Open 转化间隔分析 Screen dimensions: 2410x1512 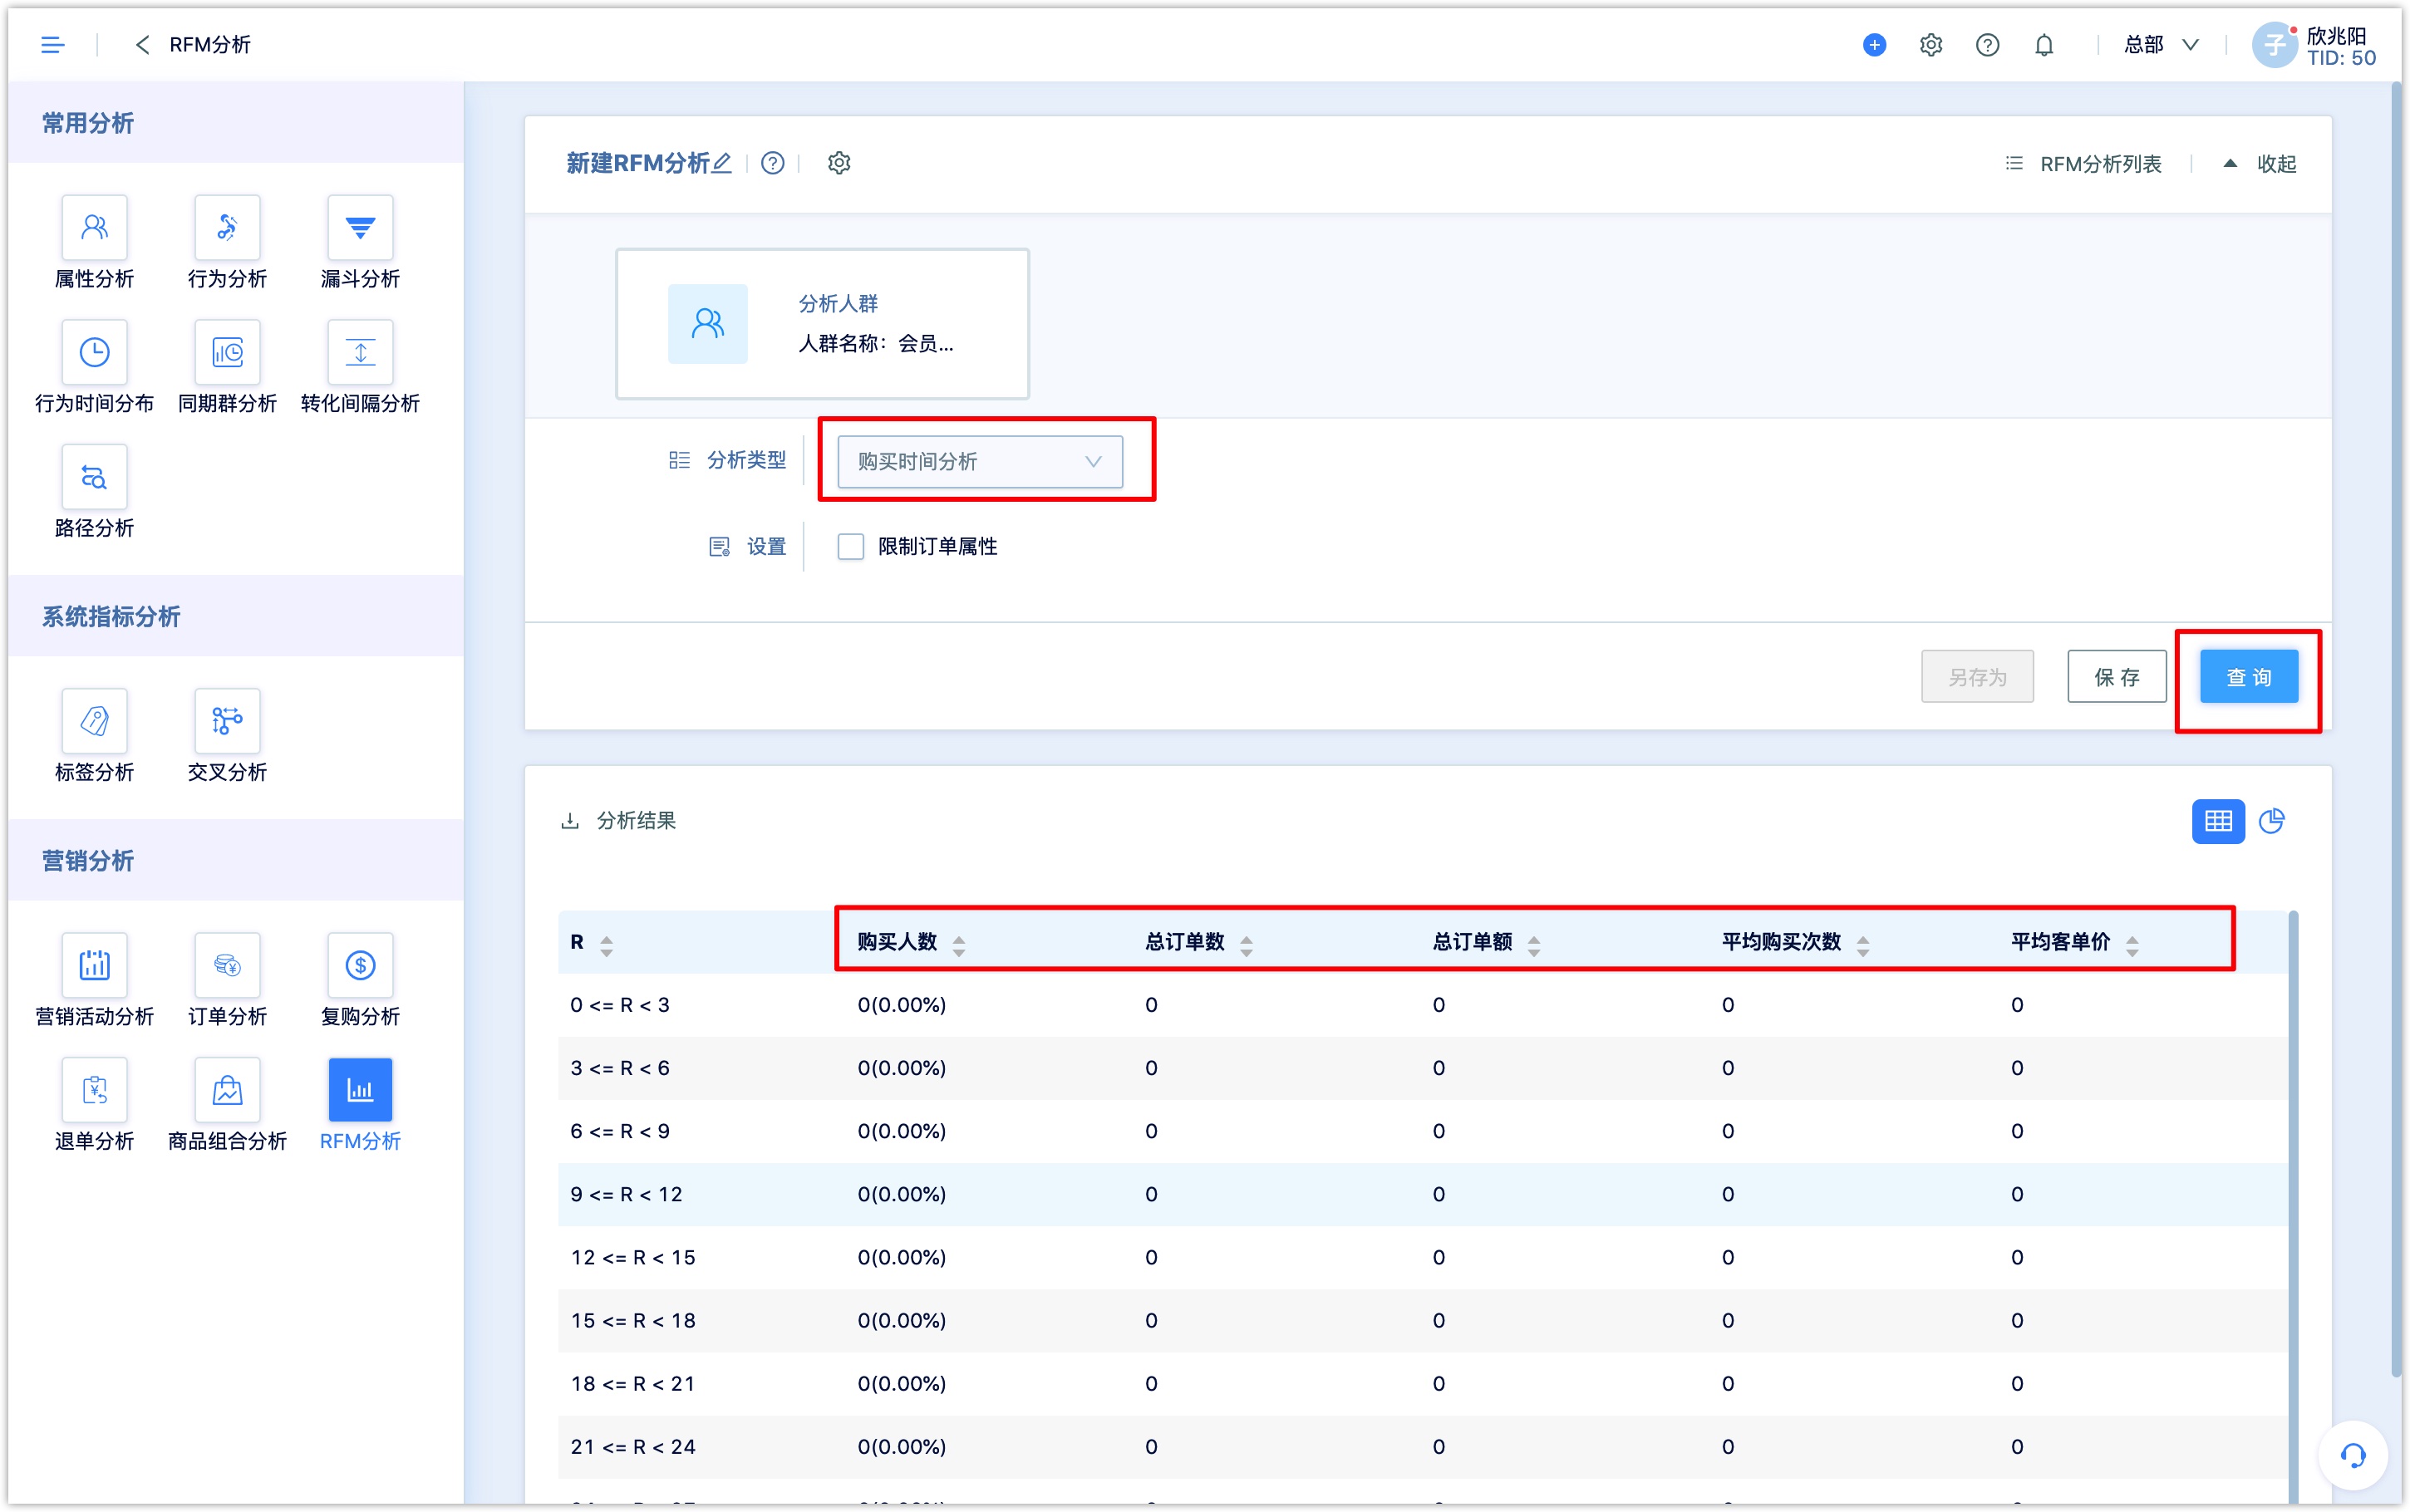pyautogui.click(x=360, y=367)
